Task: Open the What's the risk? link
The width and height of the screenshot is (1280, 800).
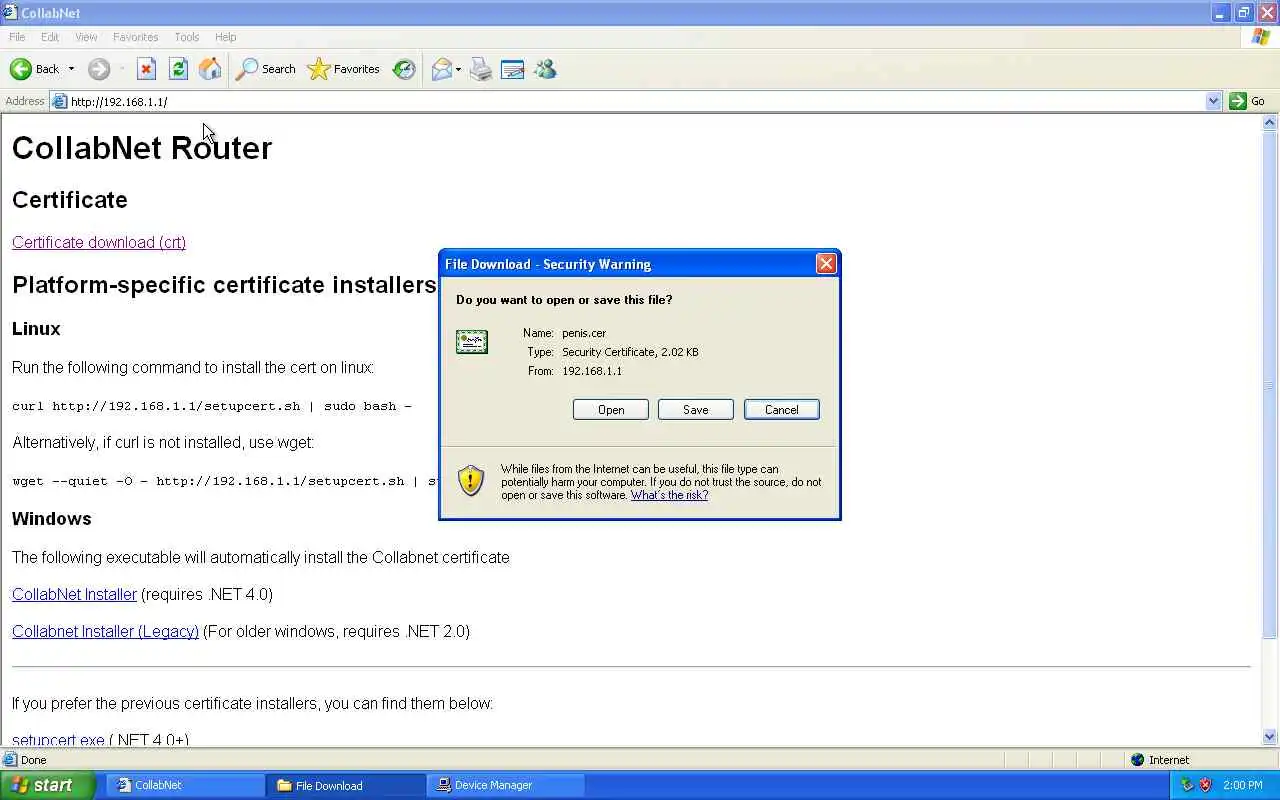Action: 669,495
